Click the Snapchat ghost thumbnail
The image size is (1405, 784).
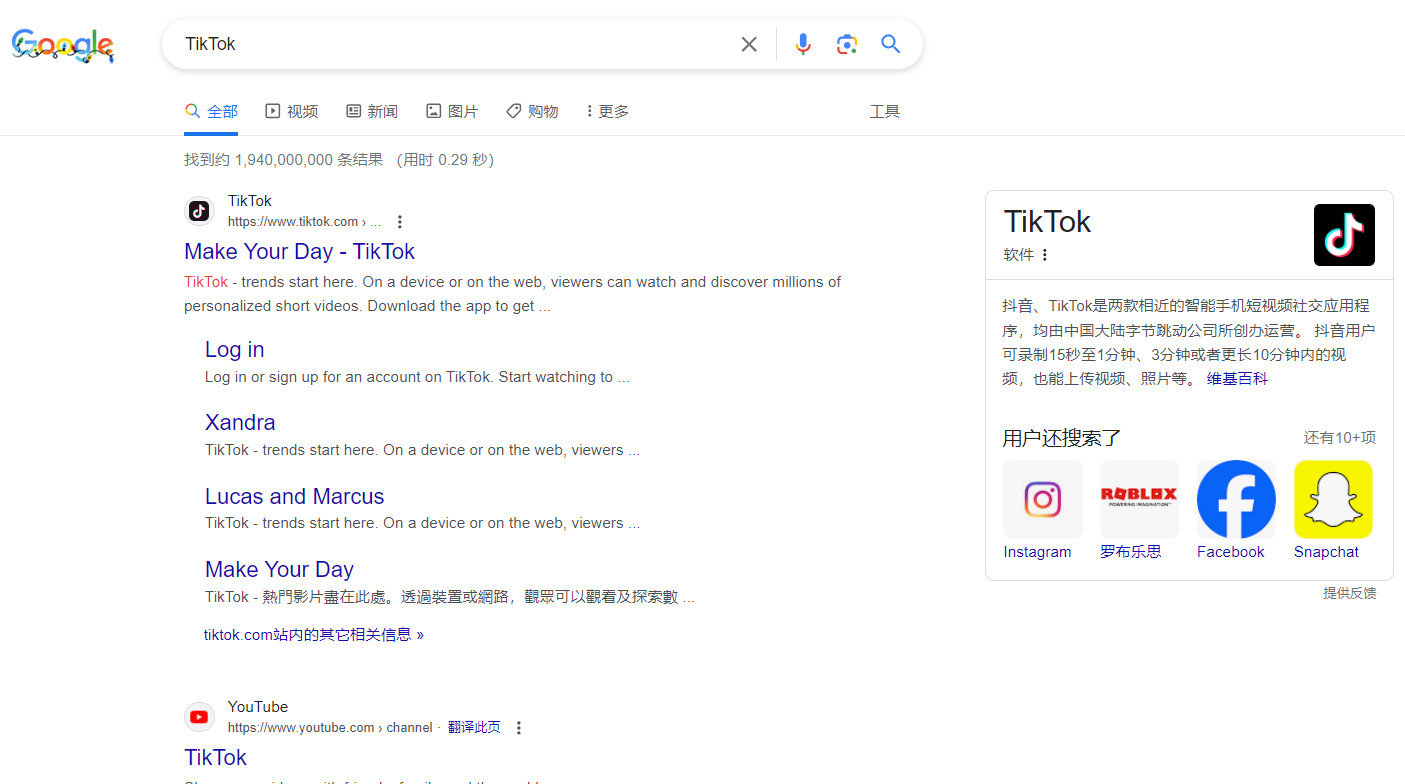point(1333,499)
